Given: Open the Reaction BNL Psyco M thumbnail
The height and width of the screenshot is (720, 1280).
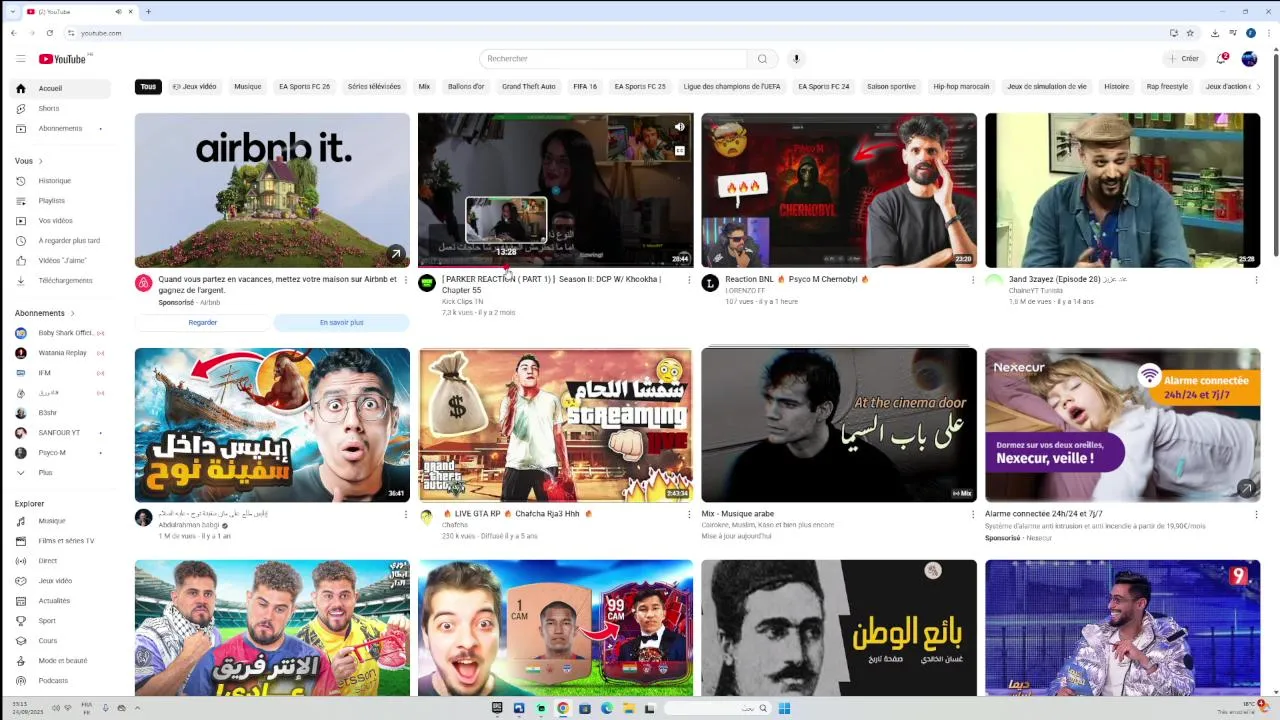Looking at the screenshot, I should tap(839, 190).
